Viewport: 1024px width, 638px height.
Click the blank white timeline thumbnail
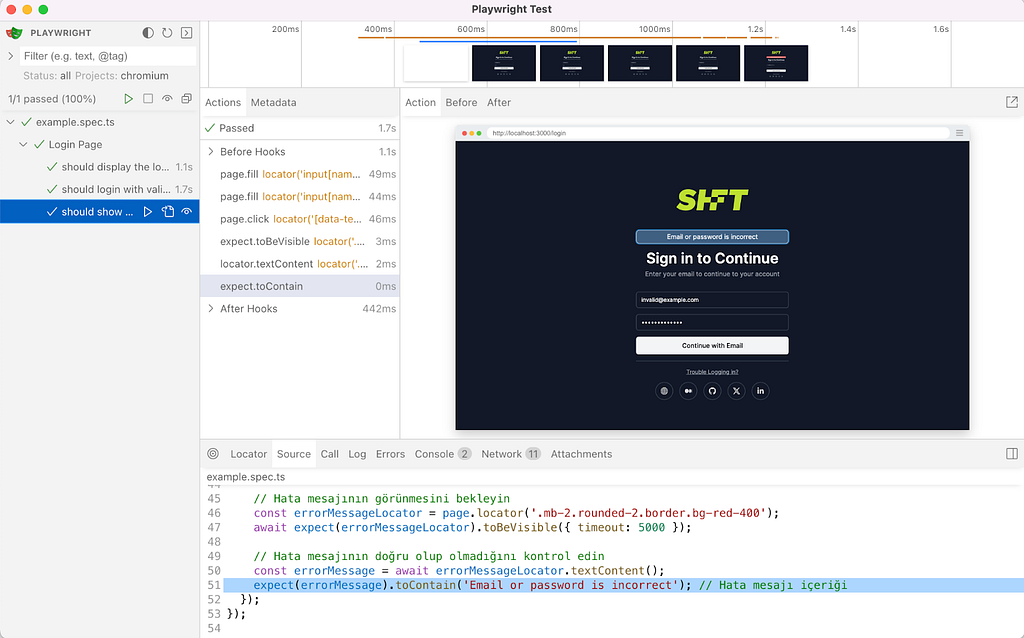436,63
